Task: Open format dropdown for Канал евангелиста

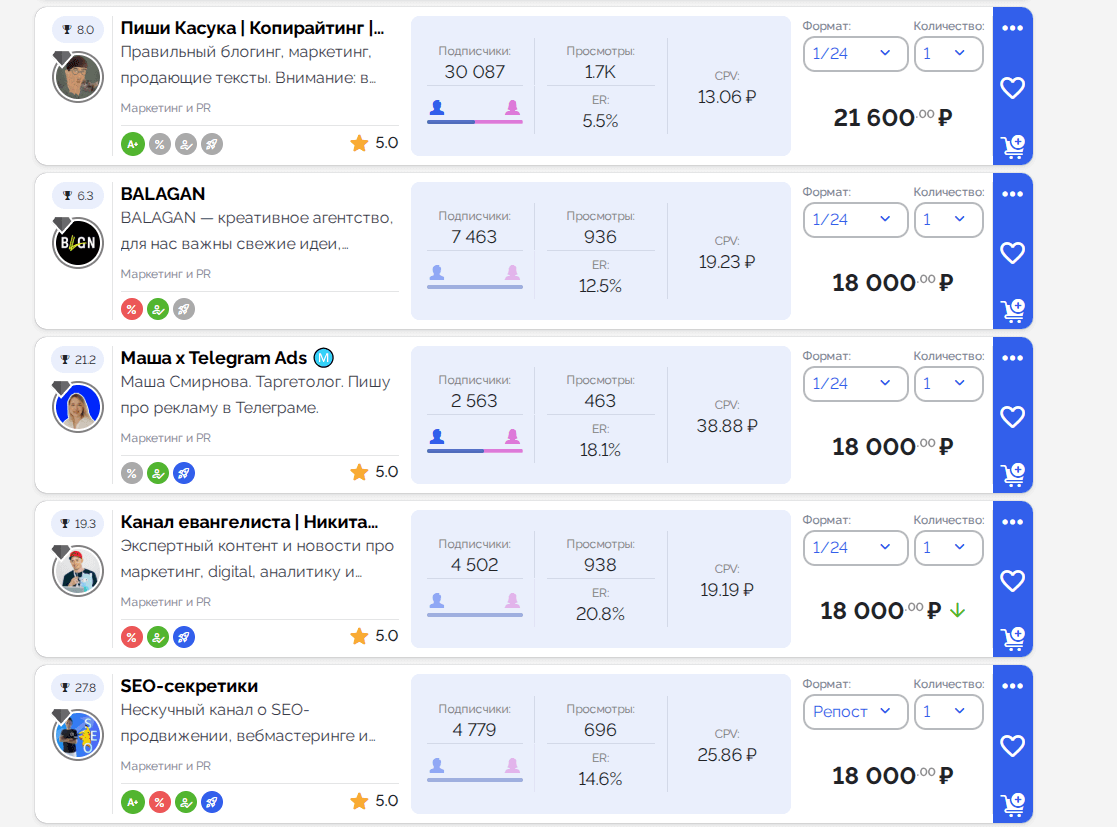Action: tap(856, 548)
